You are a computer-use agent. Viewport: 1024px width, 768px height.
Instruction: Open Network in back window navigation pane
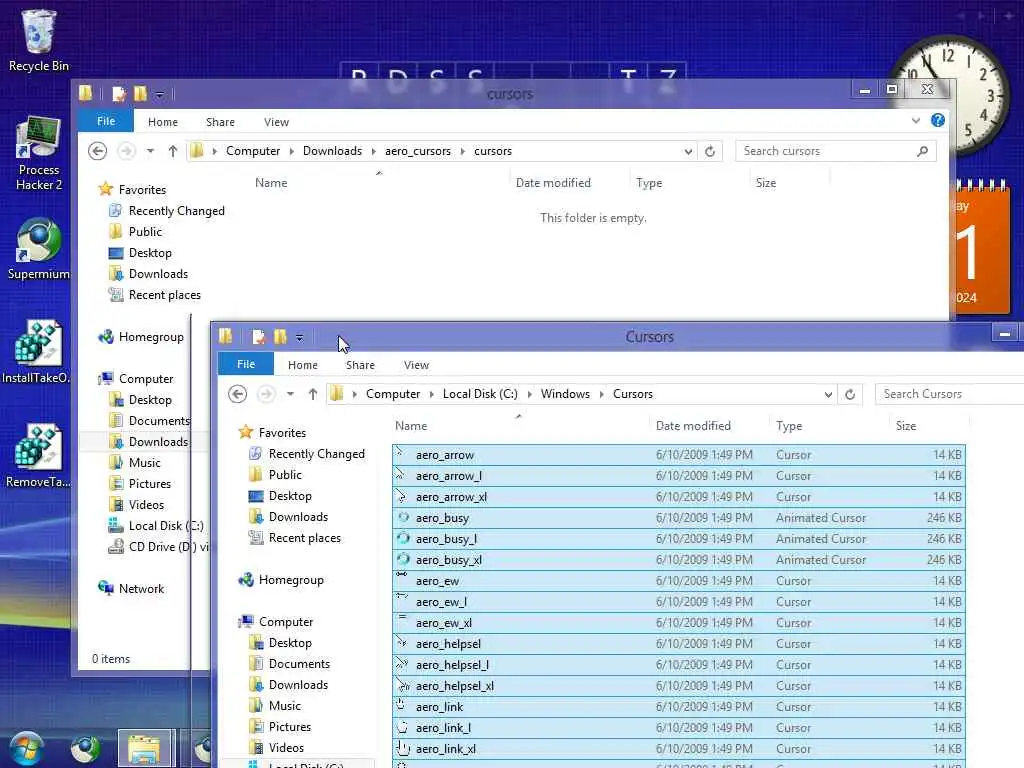click(x=141, y=588)
